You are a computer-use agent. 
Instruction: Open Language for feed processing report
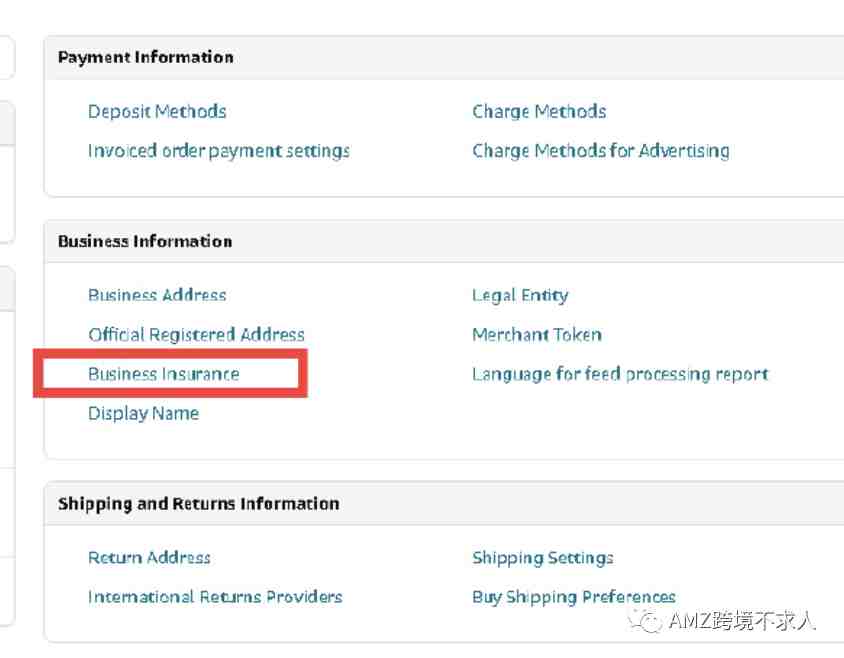[620, 374]
